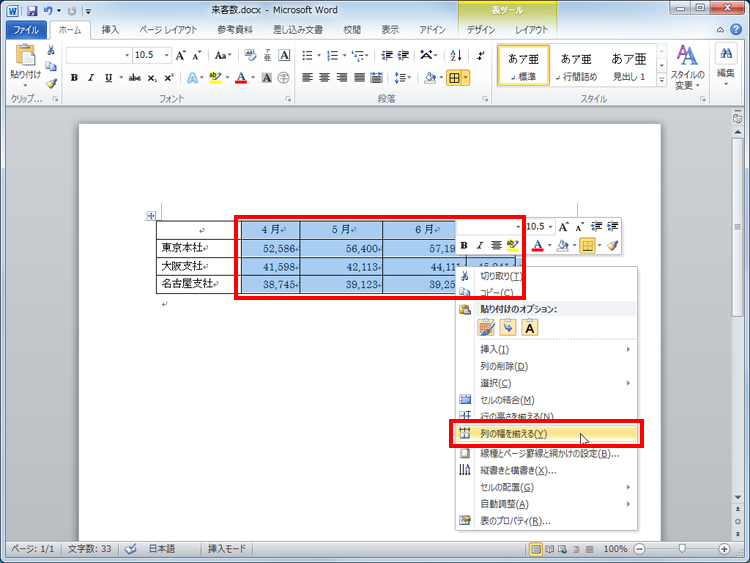
Task: Toggle Bold in the ribbon font group
Action: click(x=74, y=77)
